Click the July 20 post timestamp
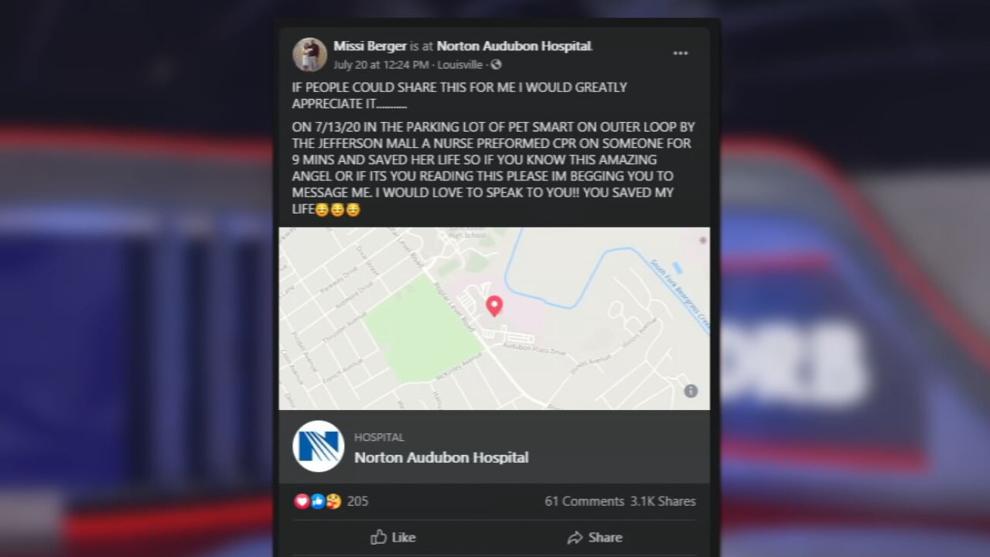Screen dimensions: 990x557 (x=381, y=65)
